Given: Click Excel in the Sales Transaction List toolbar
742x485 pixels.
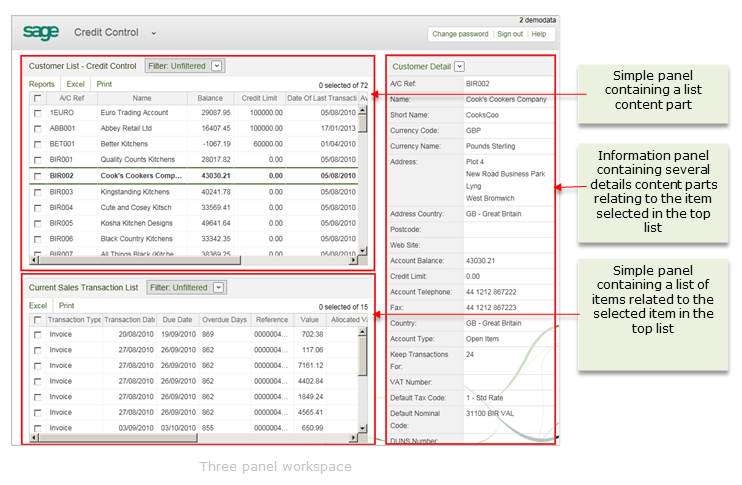Looking at the screenshot, I should point(38,305).
